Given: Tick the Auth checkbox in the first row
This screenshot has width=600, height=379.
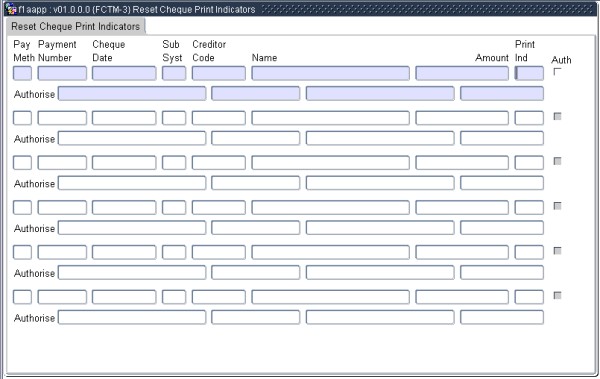Looking at the screenshot, I should [557, 72].
